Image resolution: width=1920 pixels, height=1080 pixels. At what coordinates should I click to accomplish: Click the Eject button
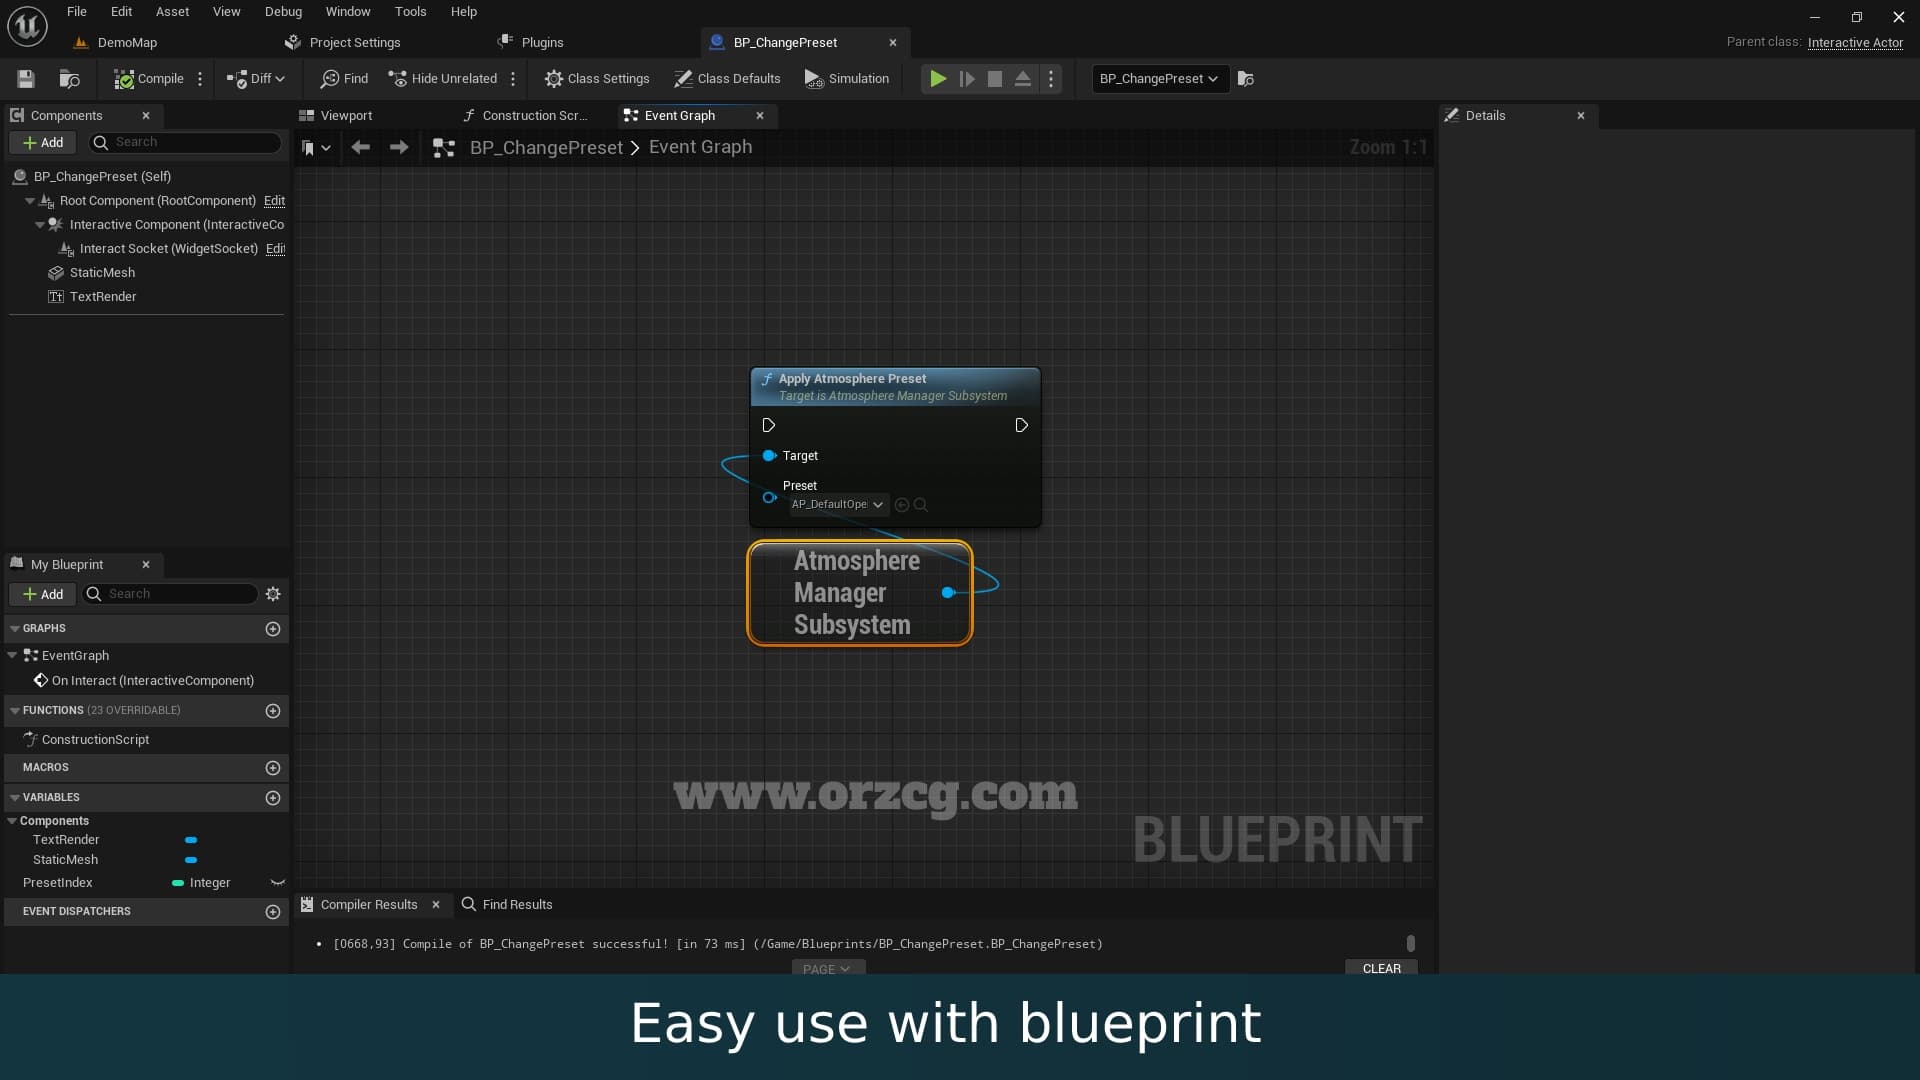click(x=1023, y=79)
